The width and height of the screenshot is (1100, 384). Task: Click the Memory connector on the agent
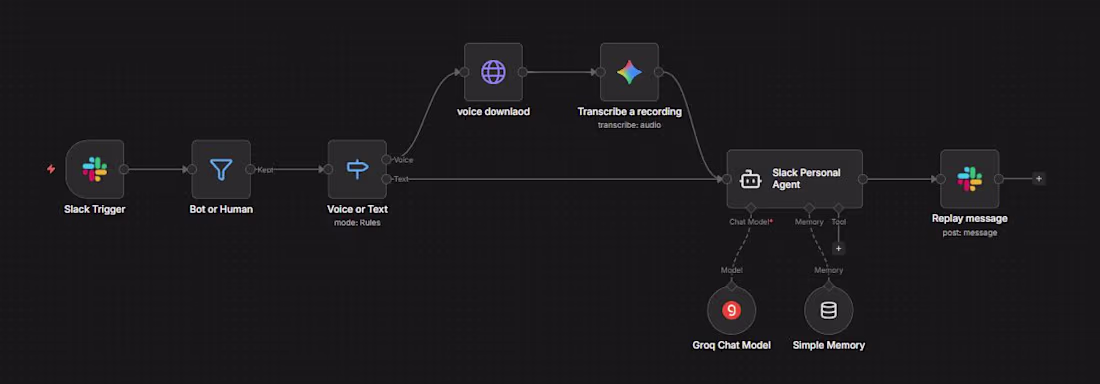point(809,208)
